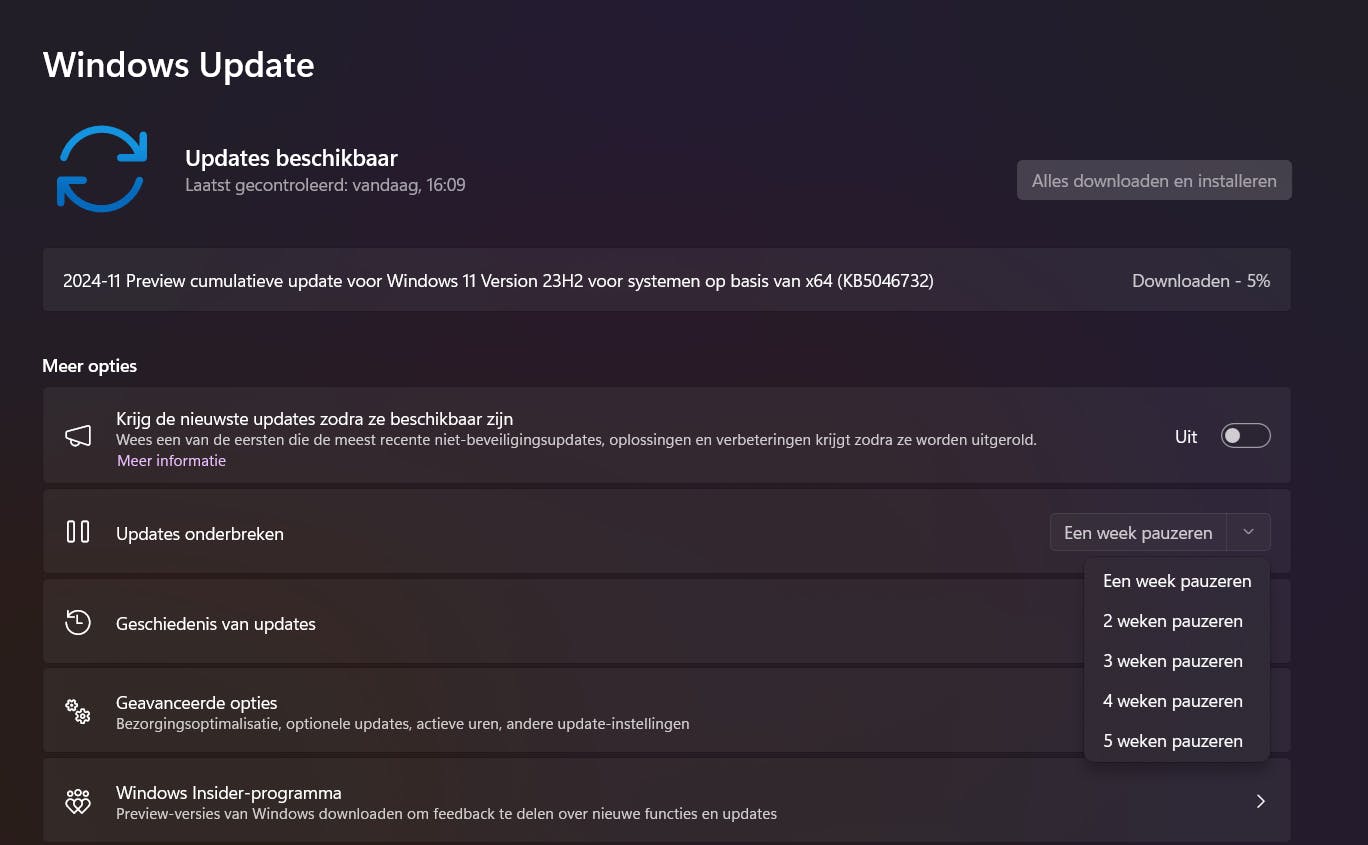This screenshot has height=845, width=1368.
Task: Toggle the newest updates switch on
Action: (1245, 436)
